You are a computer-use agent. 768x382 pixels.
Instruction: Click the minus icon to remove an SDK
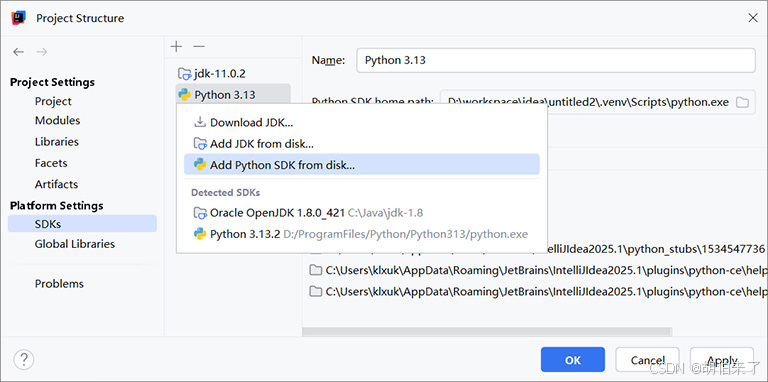point(198,47)
